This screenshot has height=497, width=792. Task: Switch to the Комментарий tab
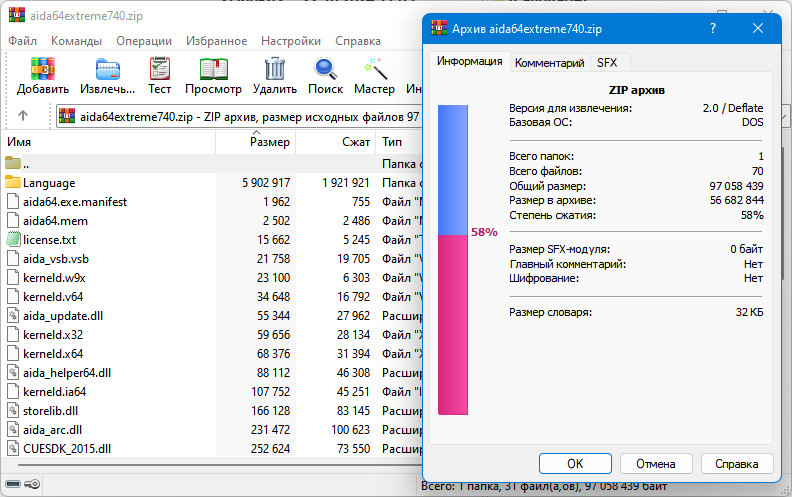point(549,63)
